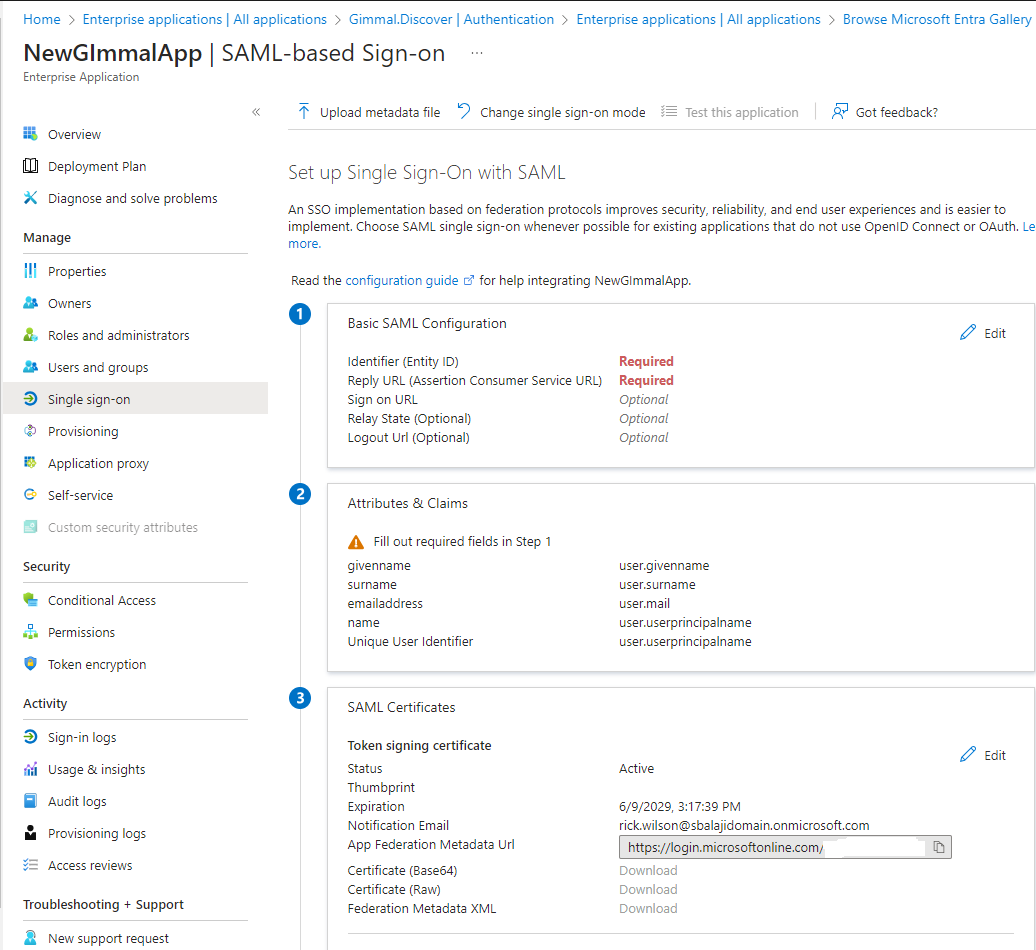Open Sign-in logs under Activity

pyautogui.click(x=82, y=737)
